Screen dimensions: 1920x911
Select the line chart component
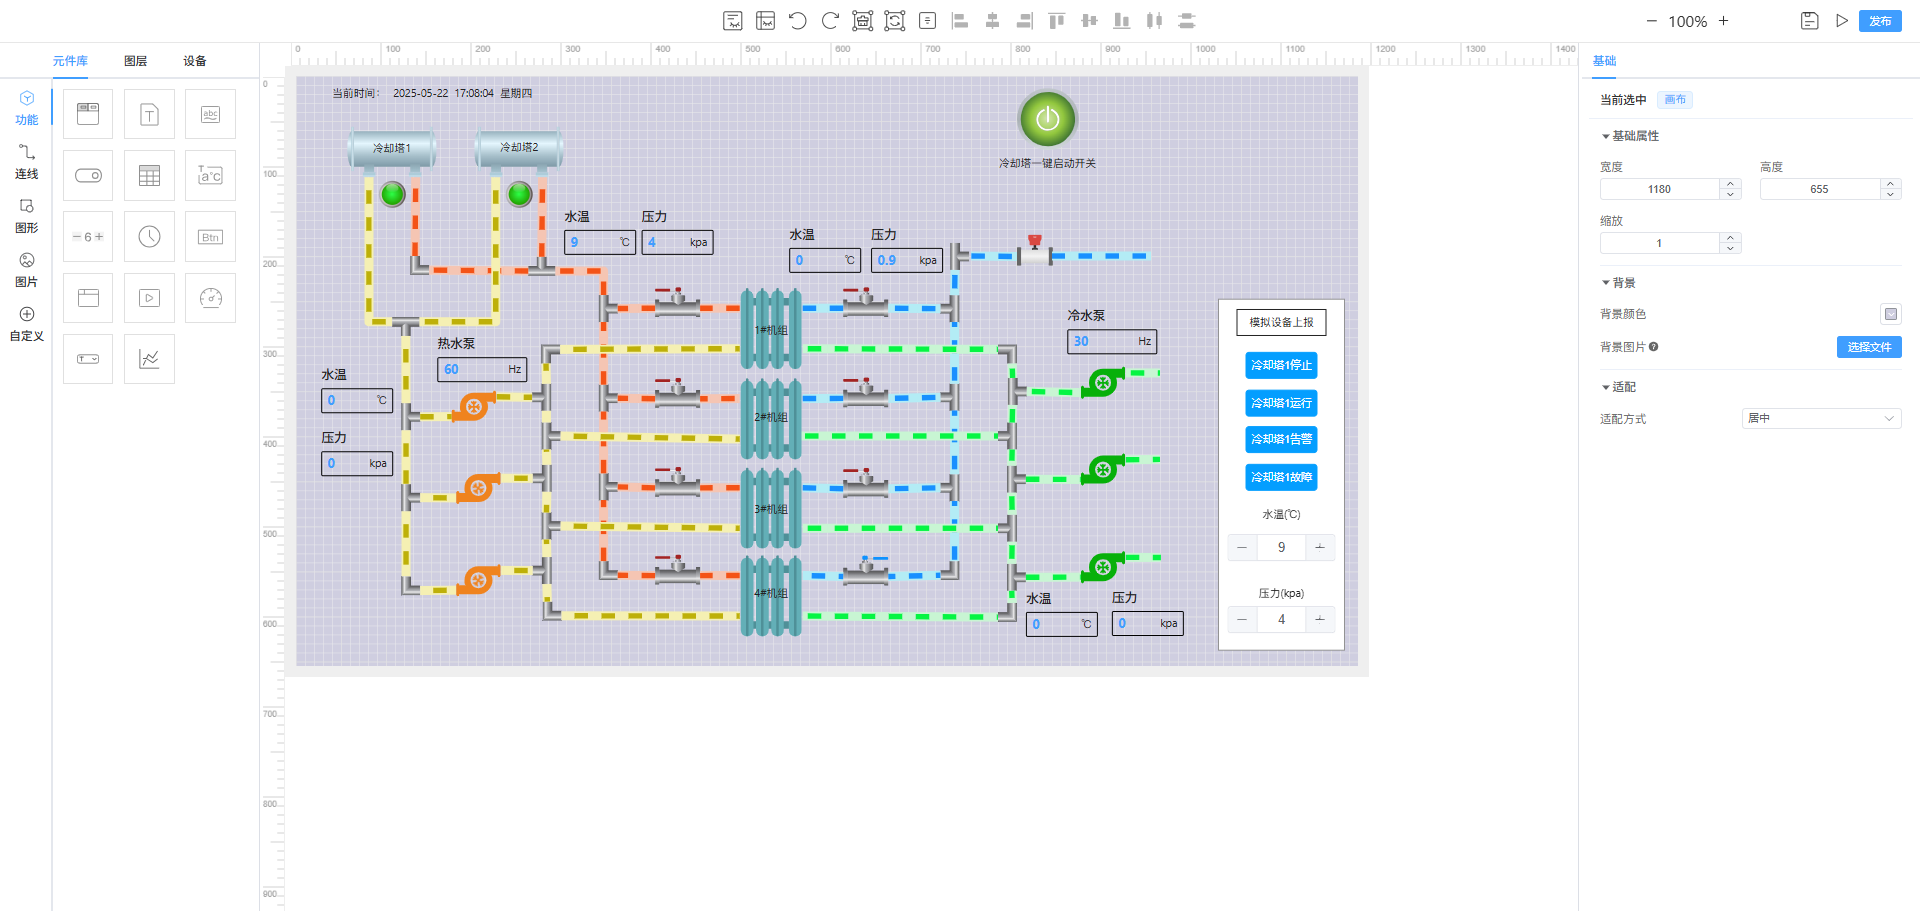point(149,359)
